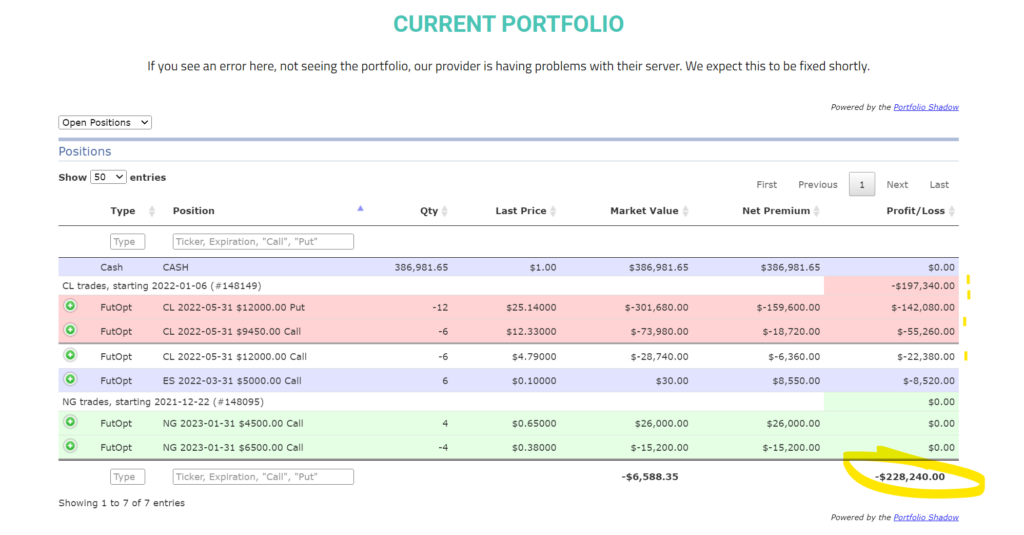Sort the table by Qty column

[x=429, y=211]
